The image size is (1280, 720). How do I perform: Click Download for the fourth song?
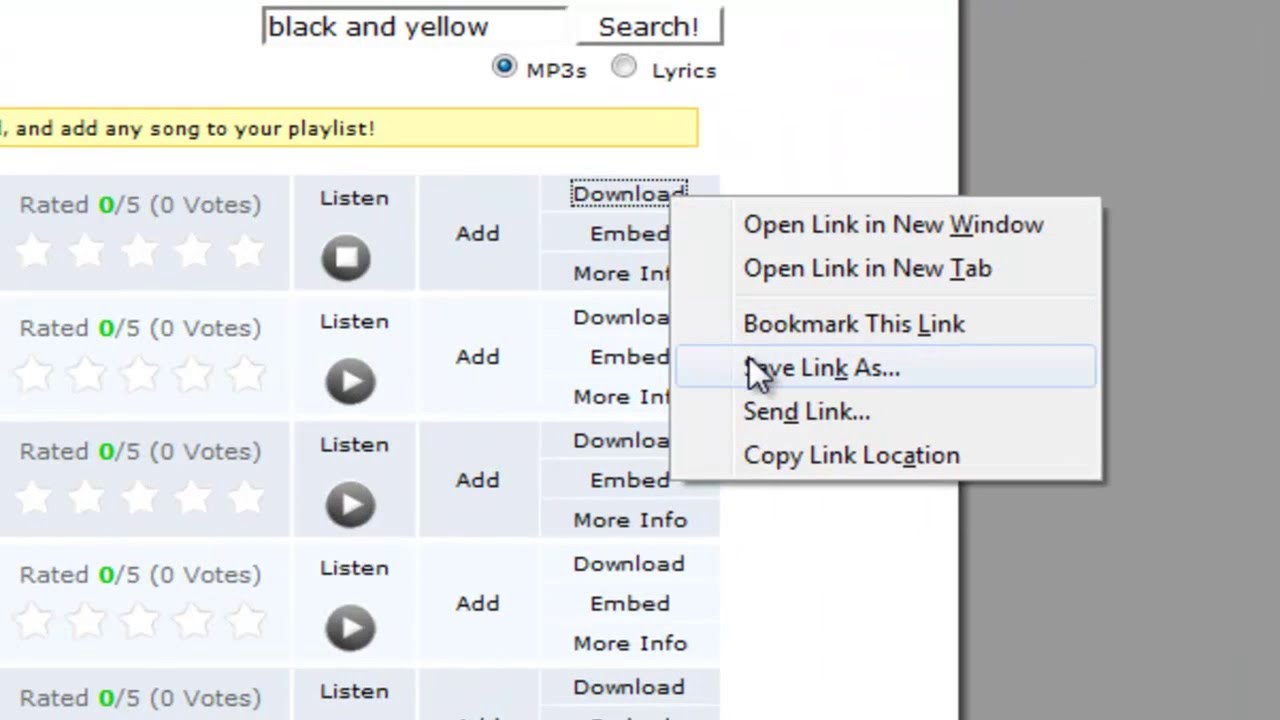tap(629, 564)
